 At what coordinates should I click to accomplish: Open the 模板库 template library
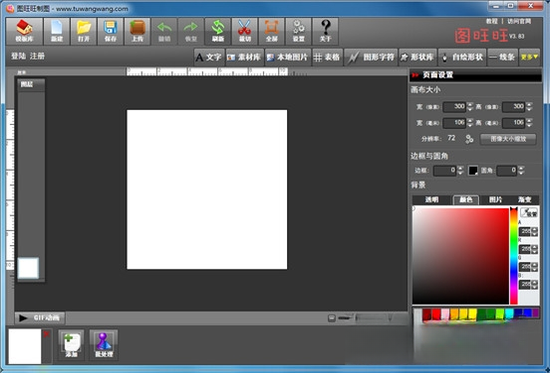24,31
